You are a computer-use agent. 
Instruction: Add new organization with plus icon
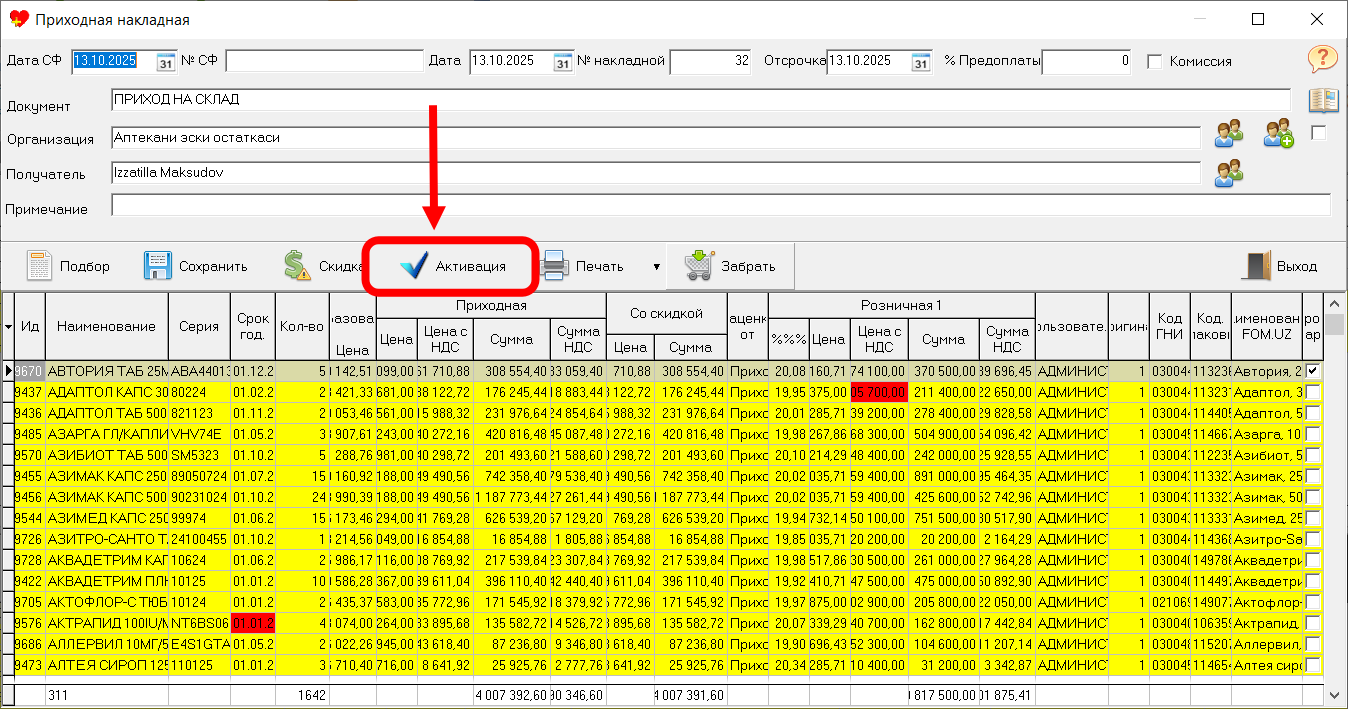pos(1278,133)
